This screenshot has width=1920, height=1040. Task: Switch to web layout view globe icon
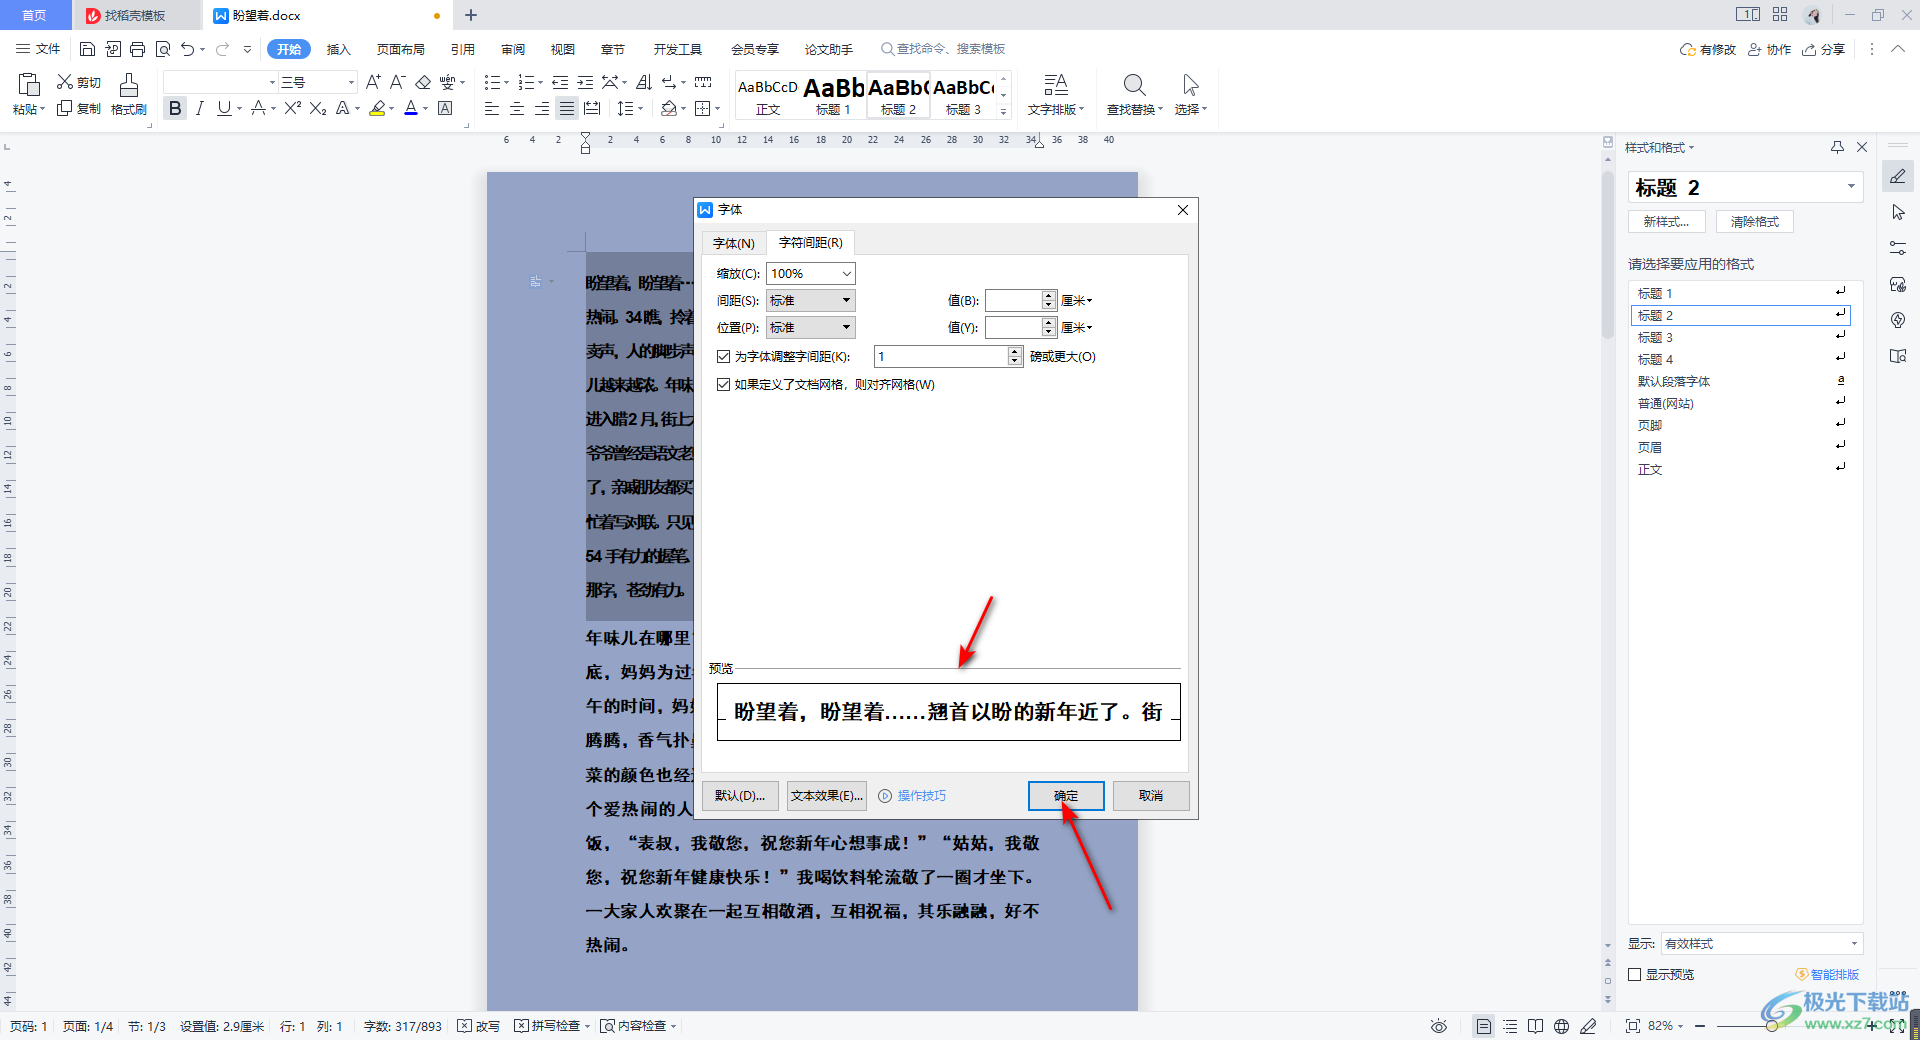1562,1026
